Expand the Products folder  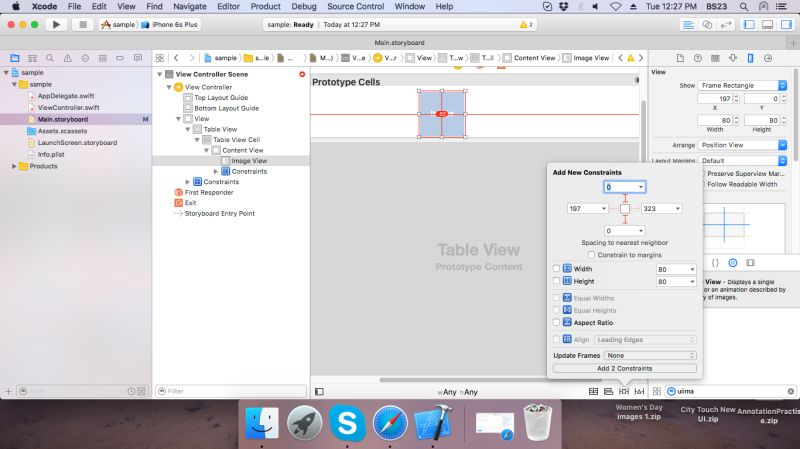14,166
